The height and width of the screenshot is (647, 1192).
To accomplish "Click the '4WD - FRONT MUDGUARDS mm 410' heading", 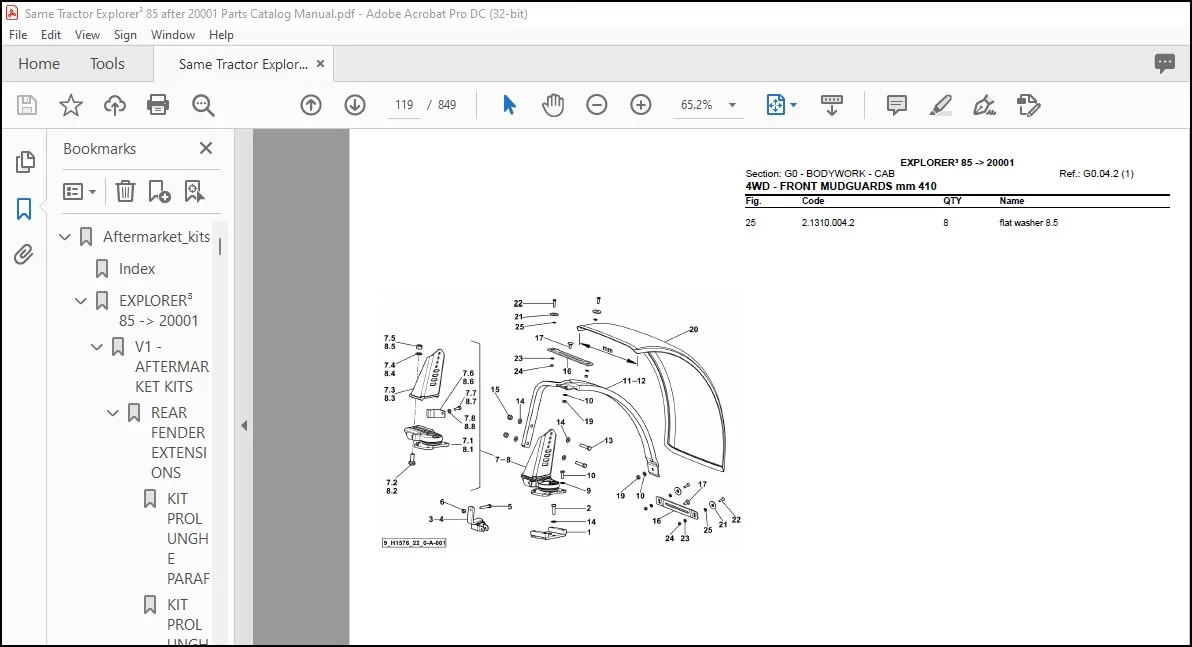I will coord(841,186).
